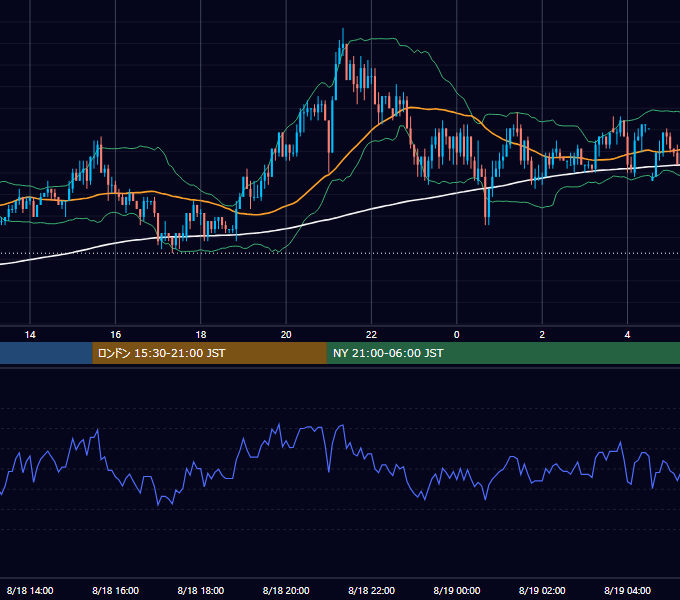Click the '20' hour label on price chart axis

(x=286, y=335)
